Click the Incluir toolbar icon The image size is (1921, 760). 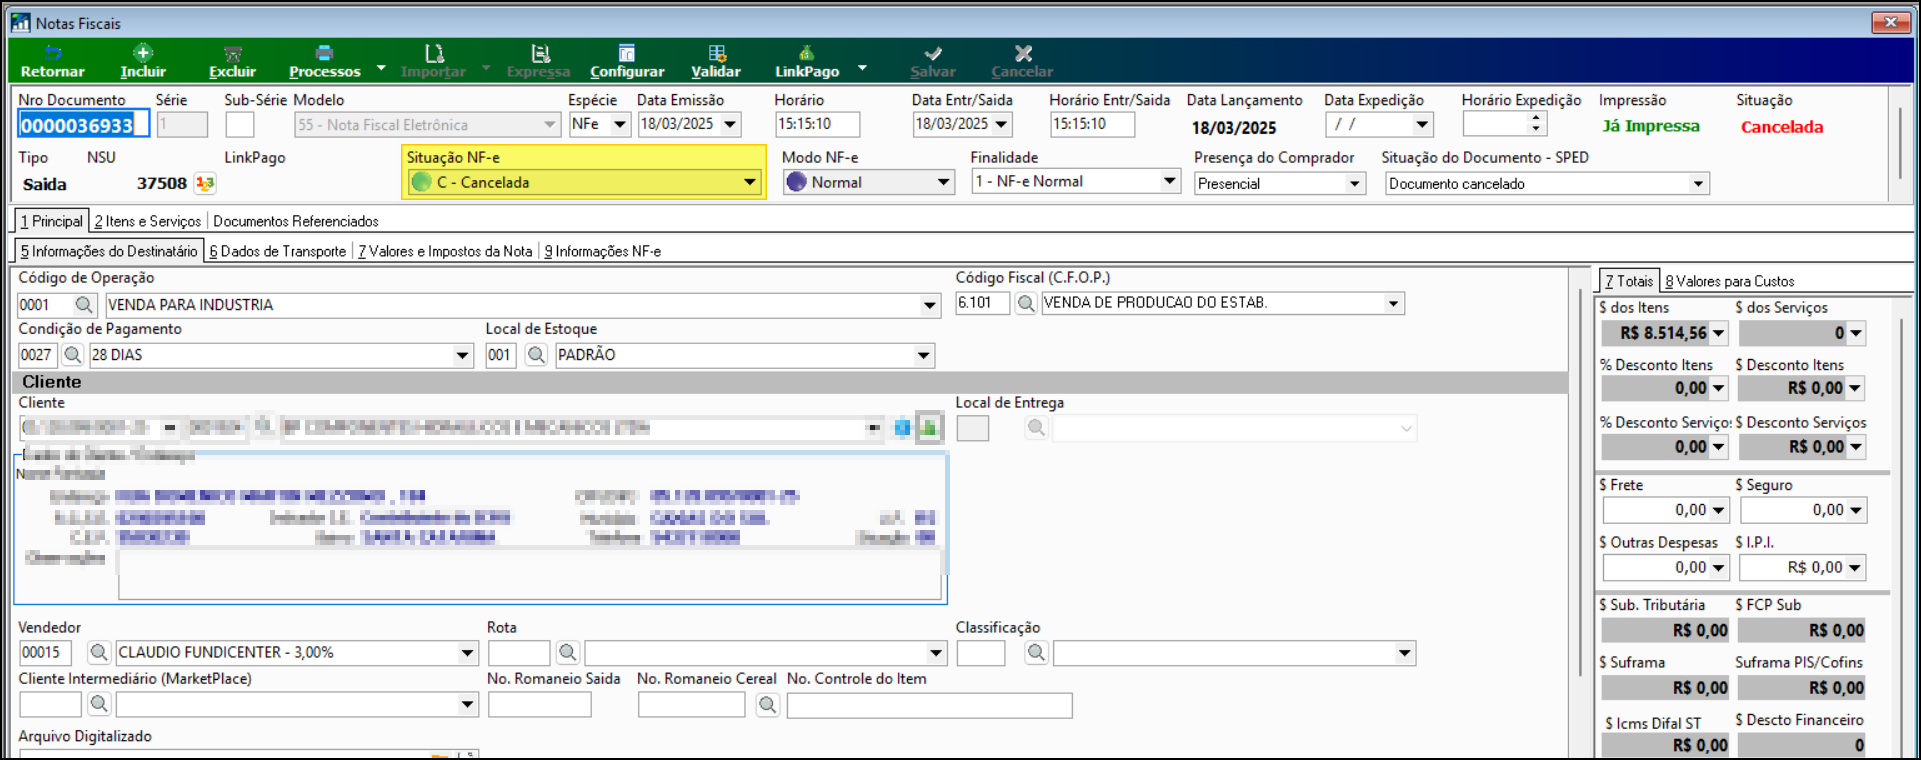click(143, 53)
